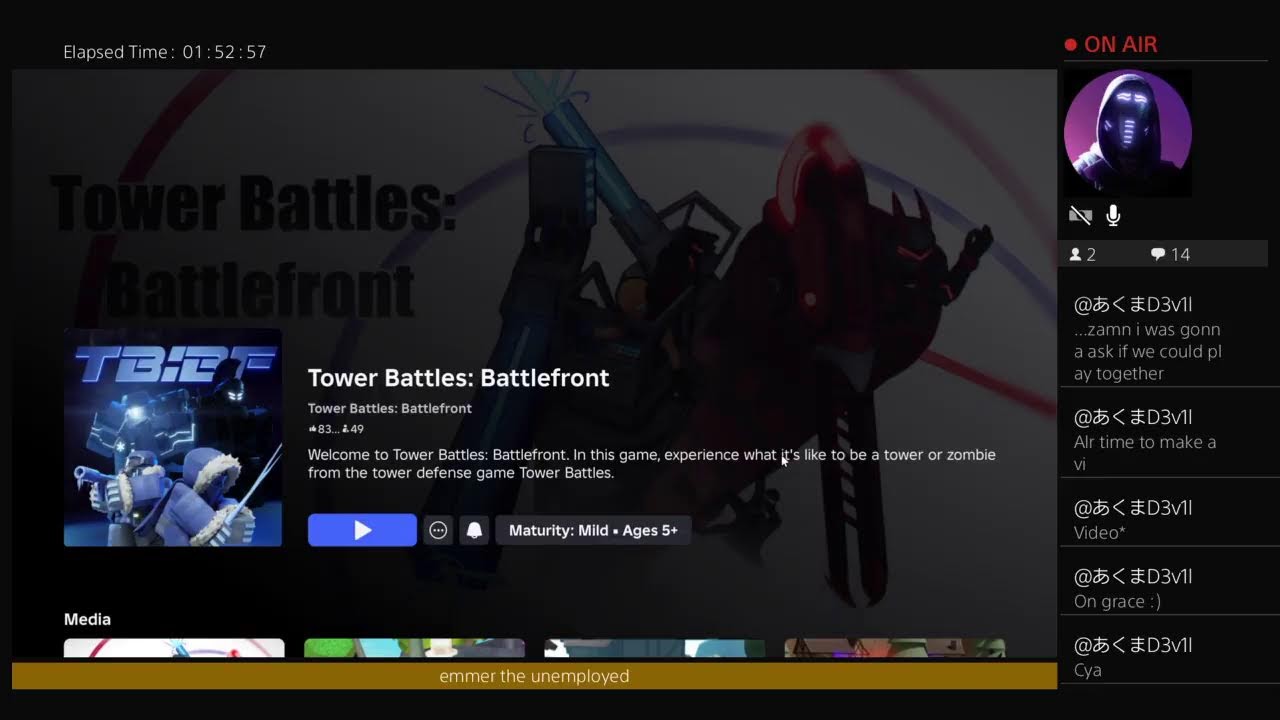Click the notification bell icon
Screen dimensions: 1280x720
point(475,530)
